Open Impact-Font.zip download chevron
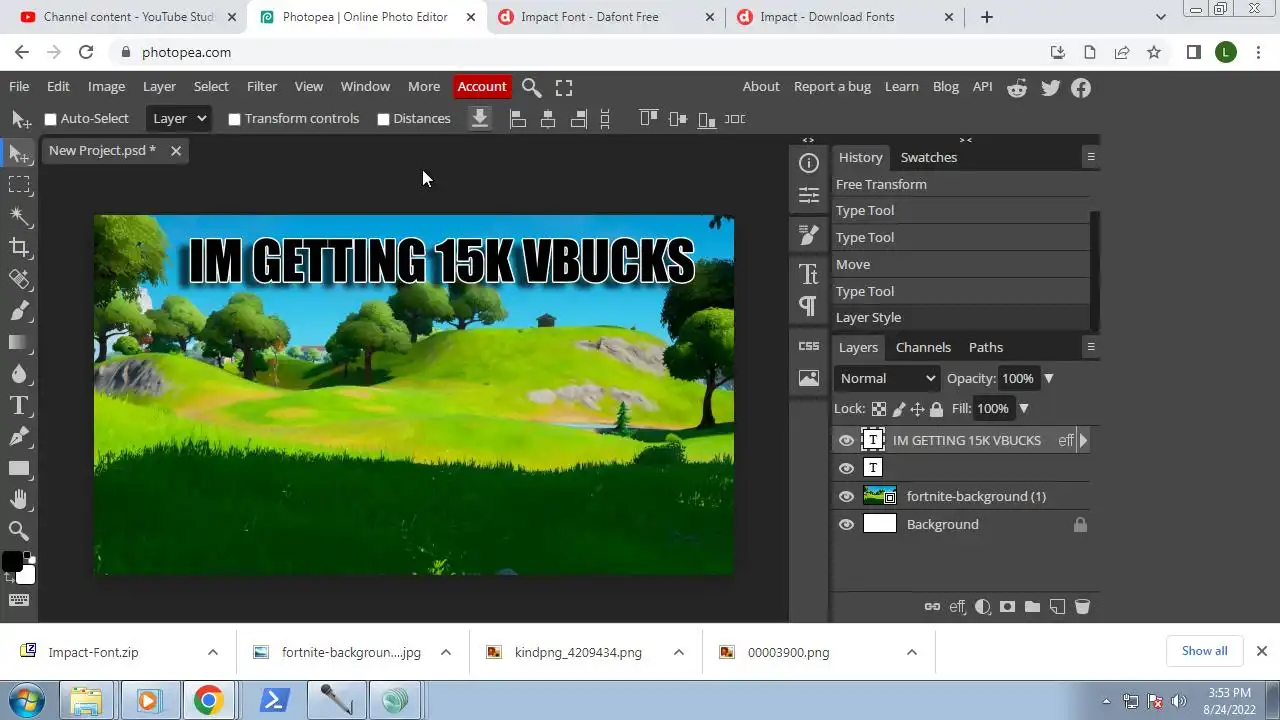Image resolution: width=1280 pixels, height=720 pixels. click(x=212, y=652)
